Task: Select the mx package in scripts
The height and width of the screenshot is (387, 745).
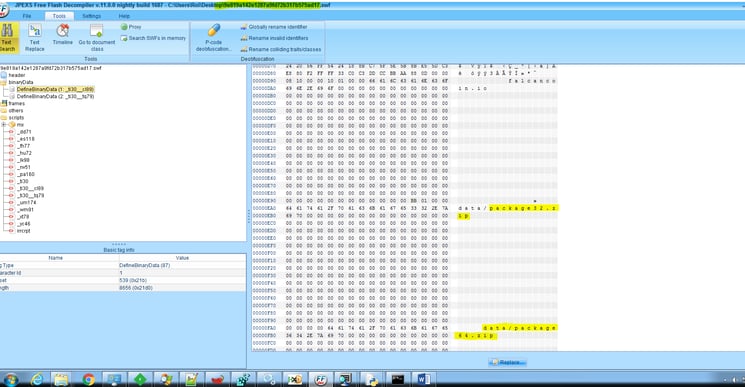Action: [16, 124]
